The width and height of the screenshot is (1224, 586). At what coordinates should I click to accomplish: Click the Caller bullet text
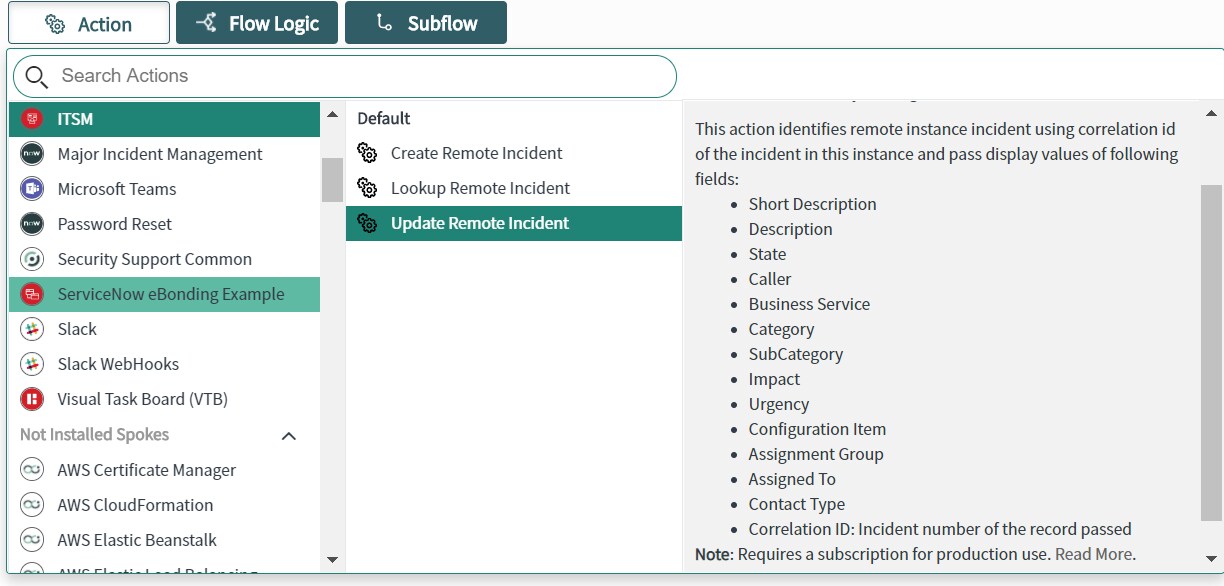coord(770,279)
